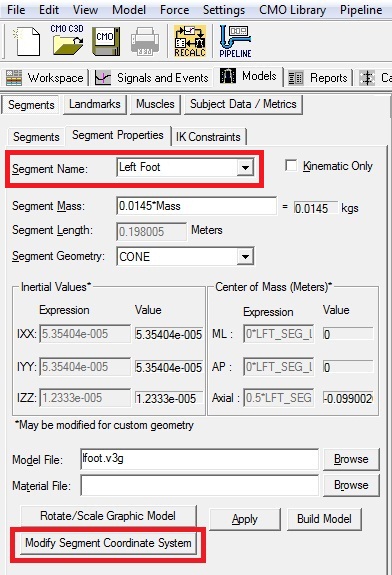Click the segment mass value 0.0145 kgs
The height and width of the screenshot is (575, 392).
[316, 208]
